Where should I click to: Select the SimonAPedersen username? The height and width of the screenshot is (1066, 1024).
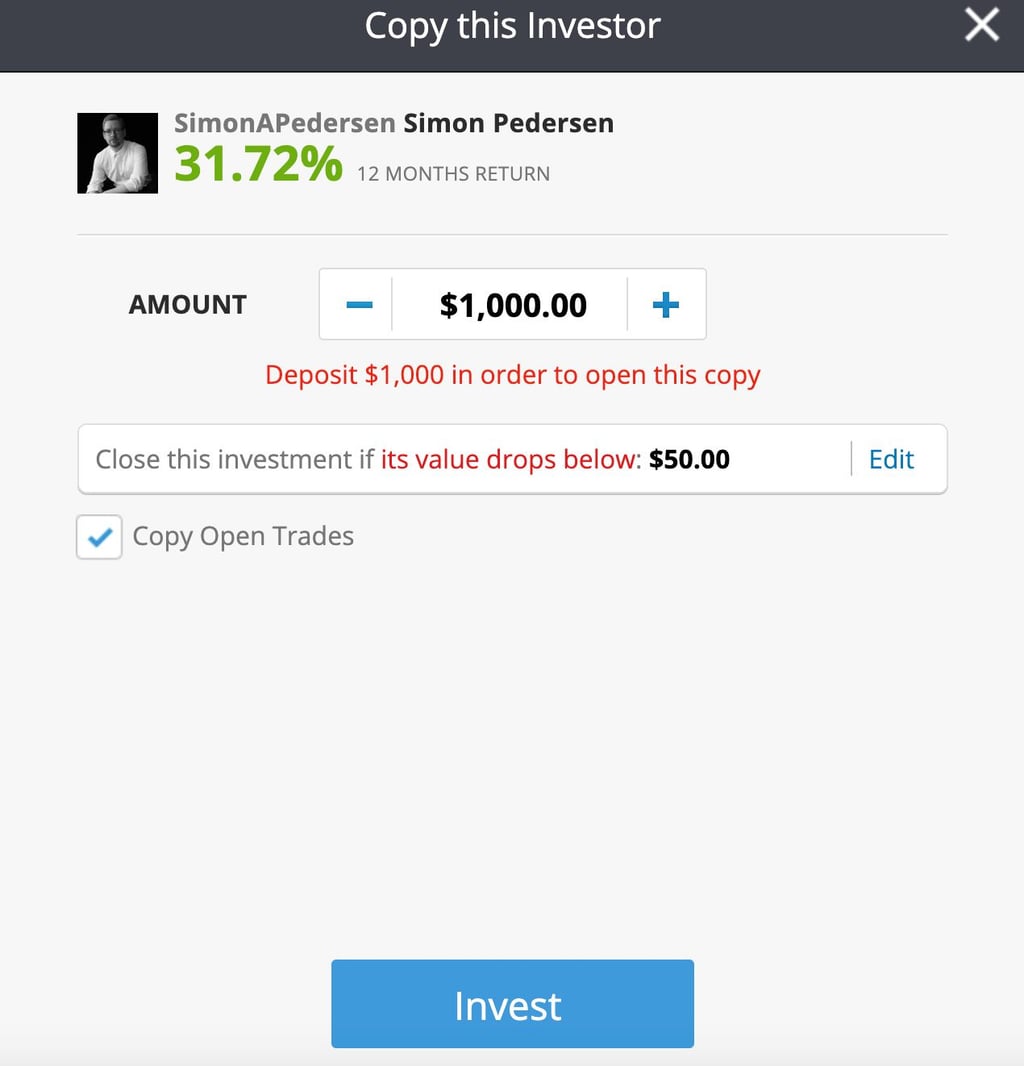[x=282, y=122]
